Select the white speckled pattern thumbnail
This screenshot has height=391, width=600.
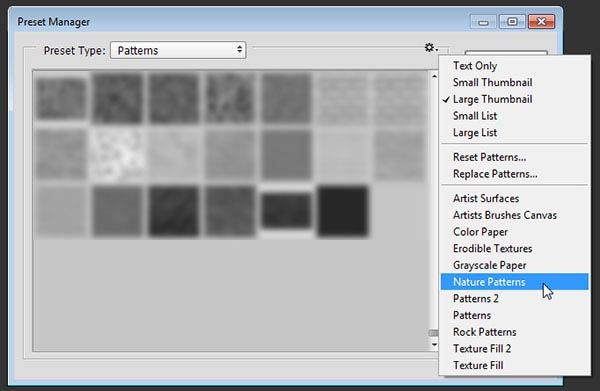click(x=118, y=155)
